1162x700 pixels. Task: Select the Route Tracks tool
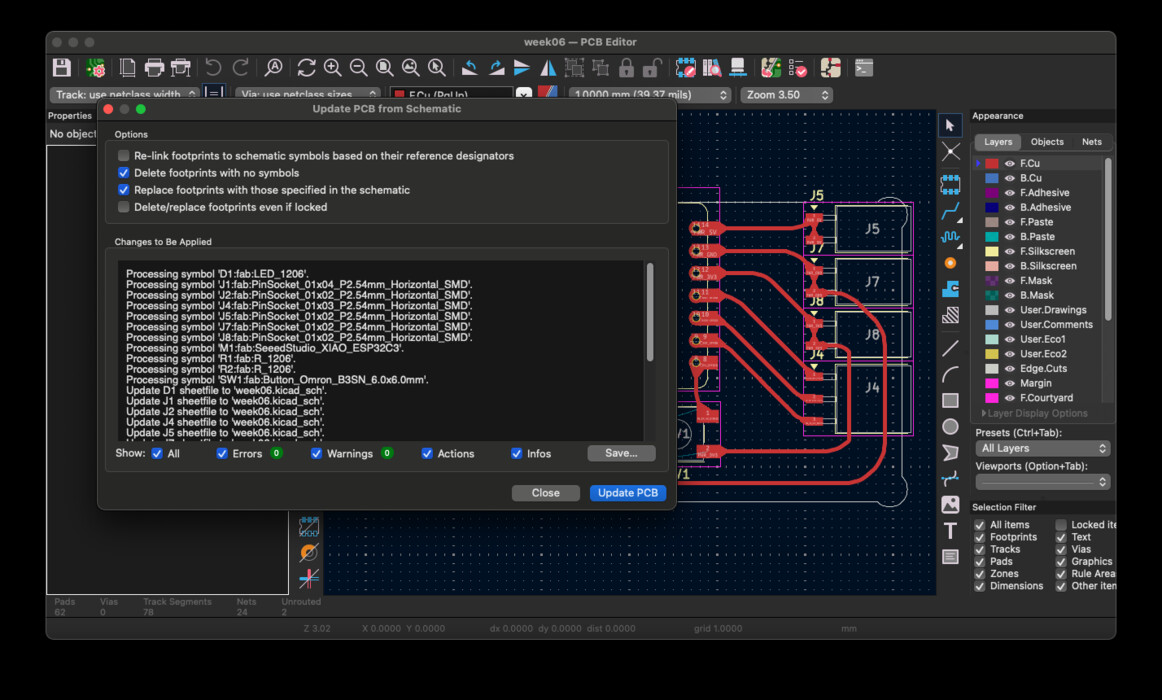(950, 212)
